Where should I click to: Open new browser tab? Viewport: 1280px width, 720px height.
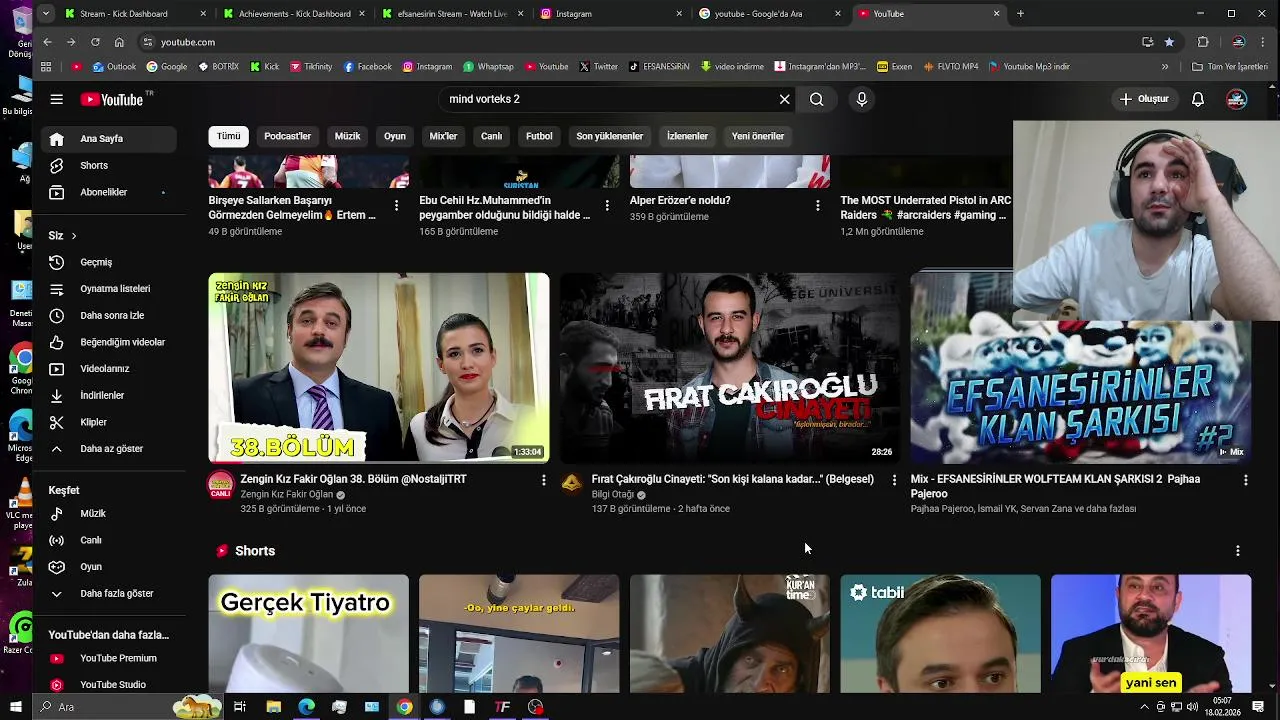coord(1020,14)
